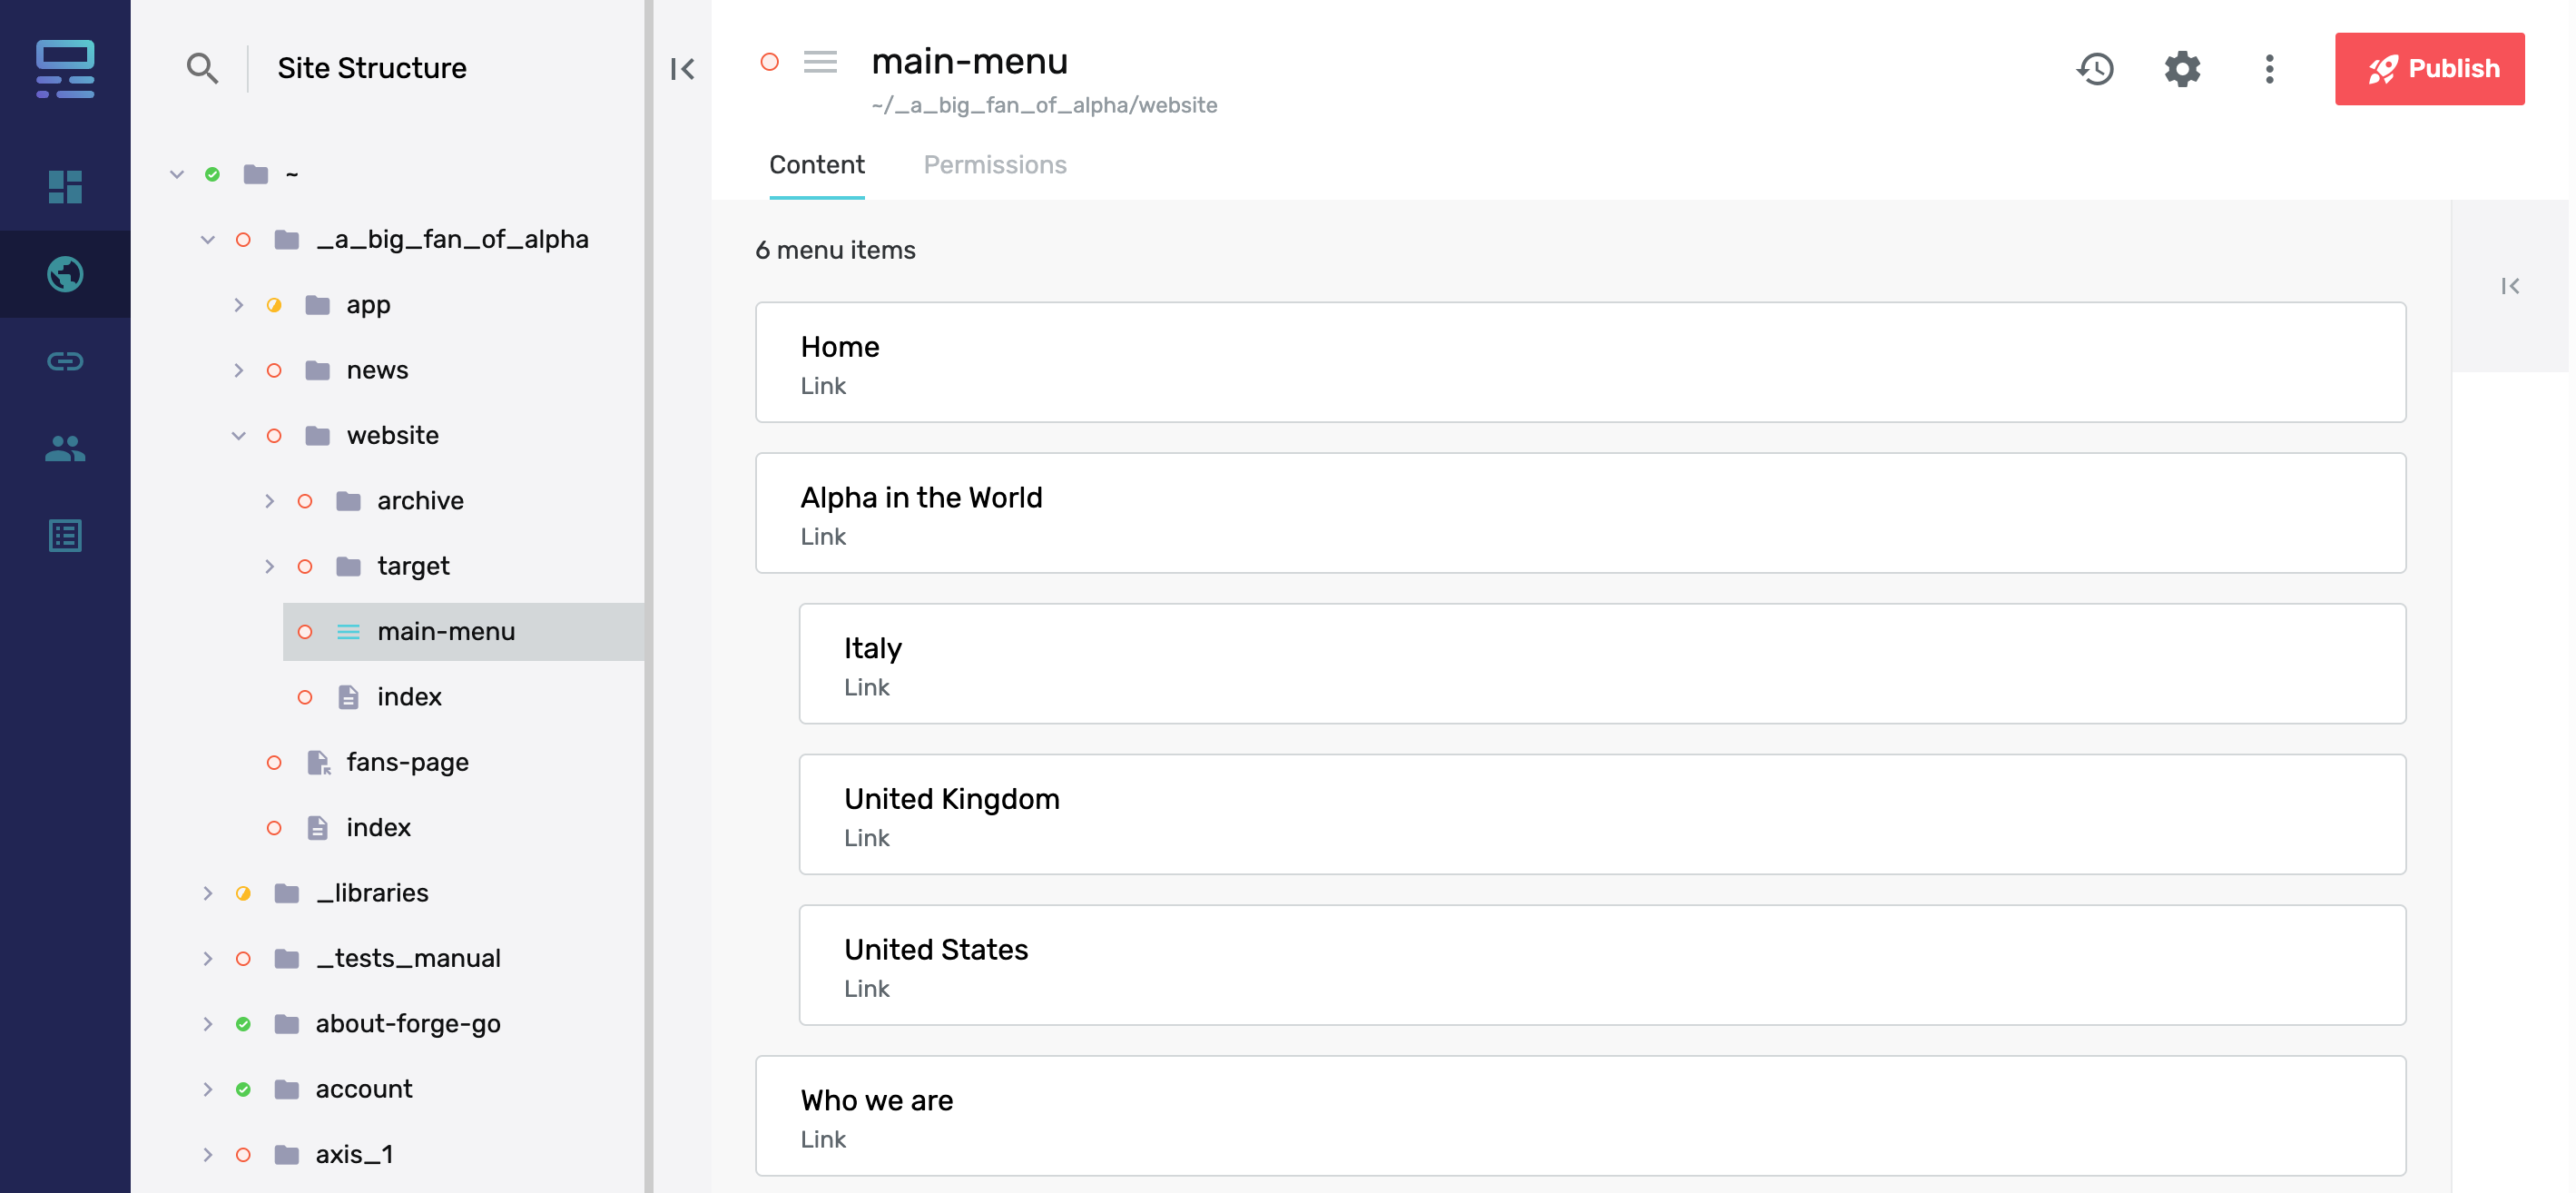Open version history clock icon
Viewport: 2576px width, 1193px height.
pos(2096,69)
